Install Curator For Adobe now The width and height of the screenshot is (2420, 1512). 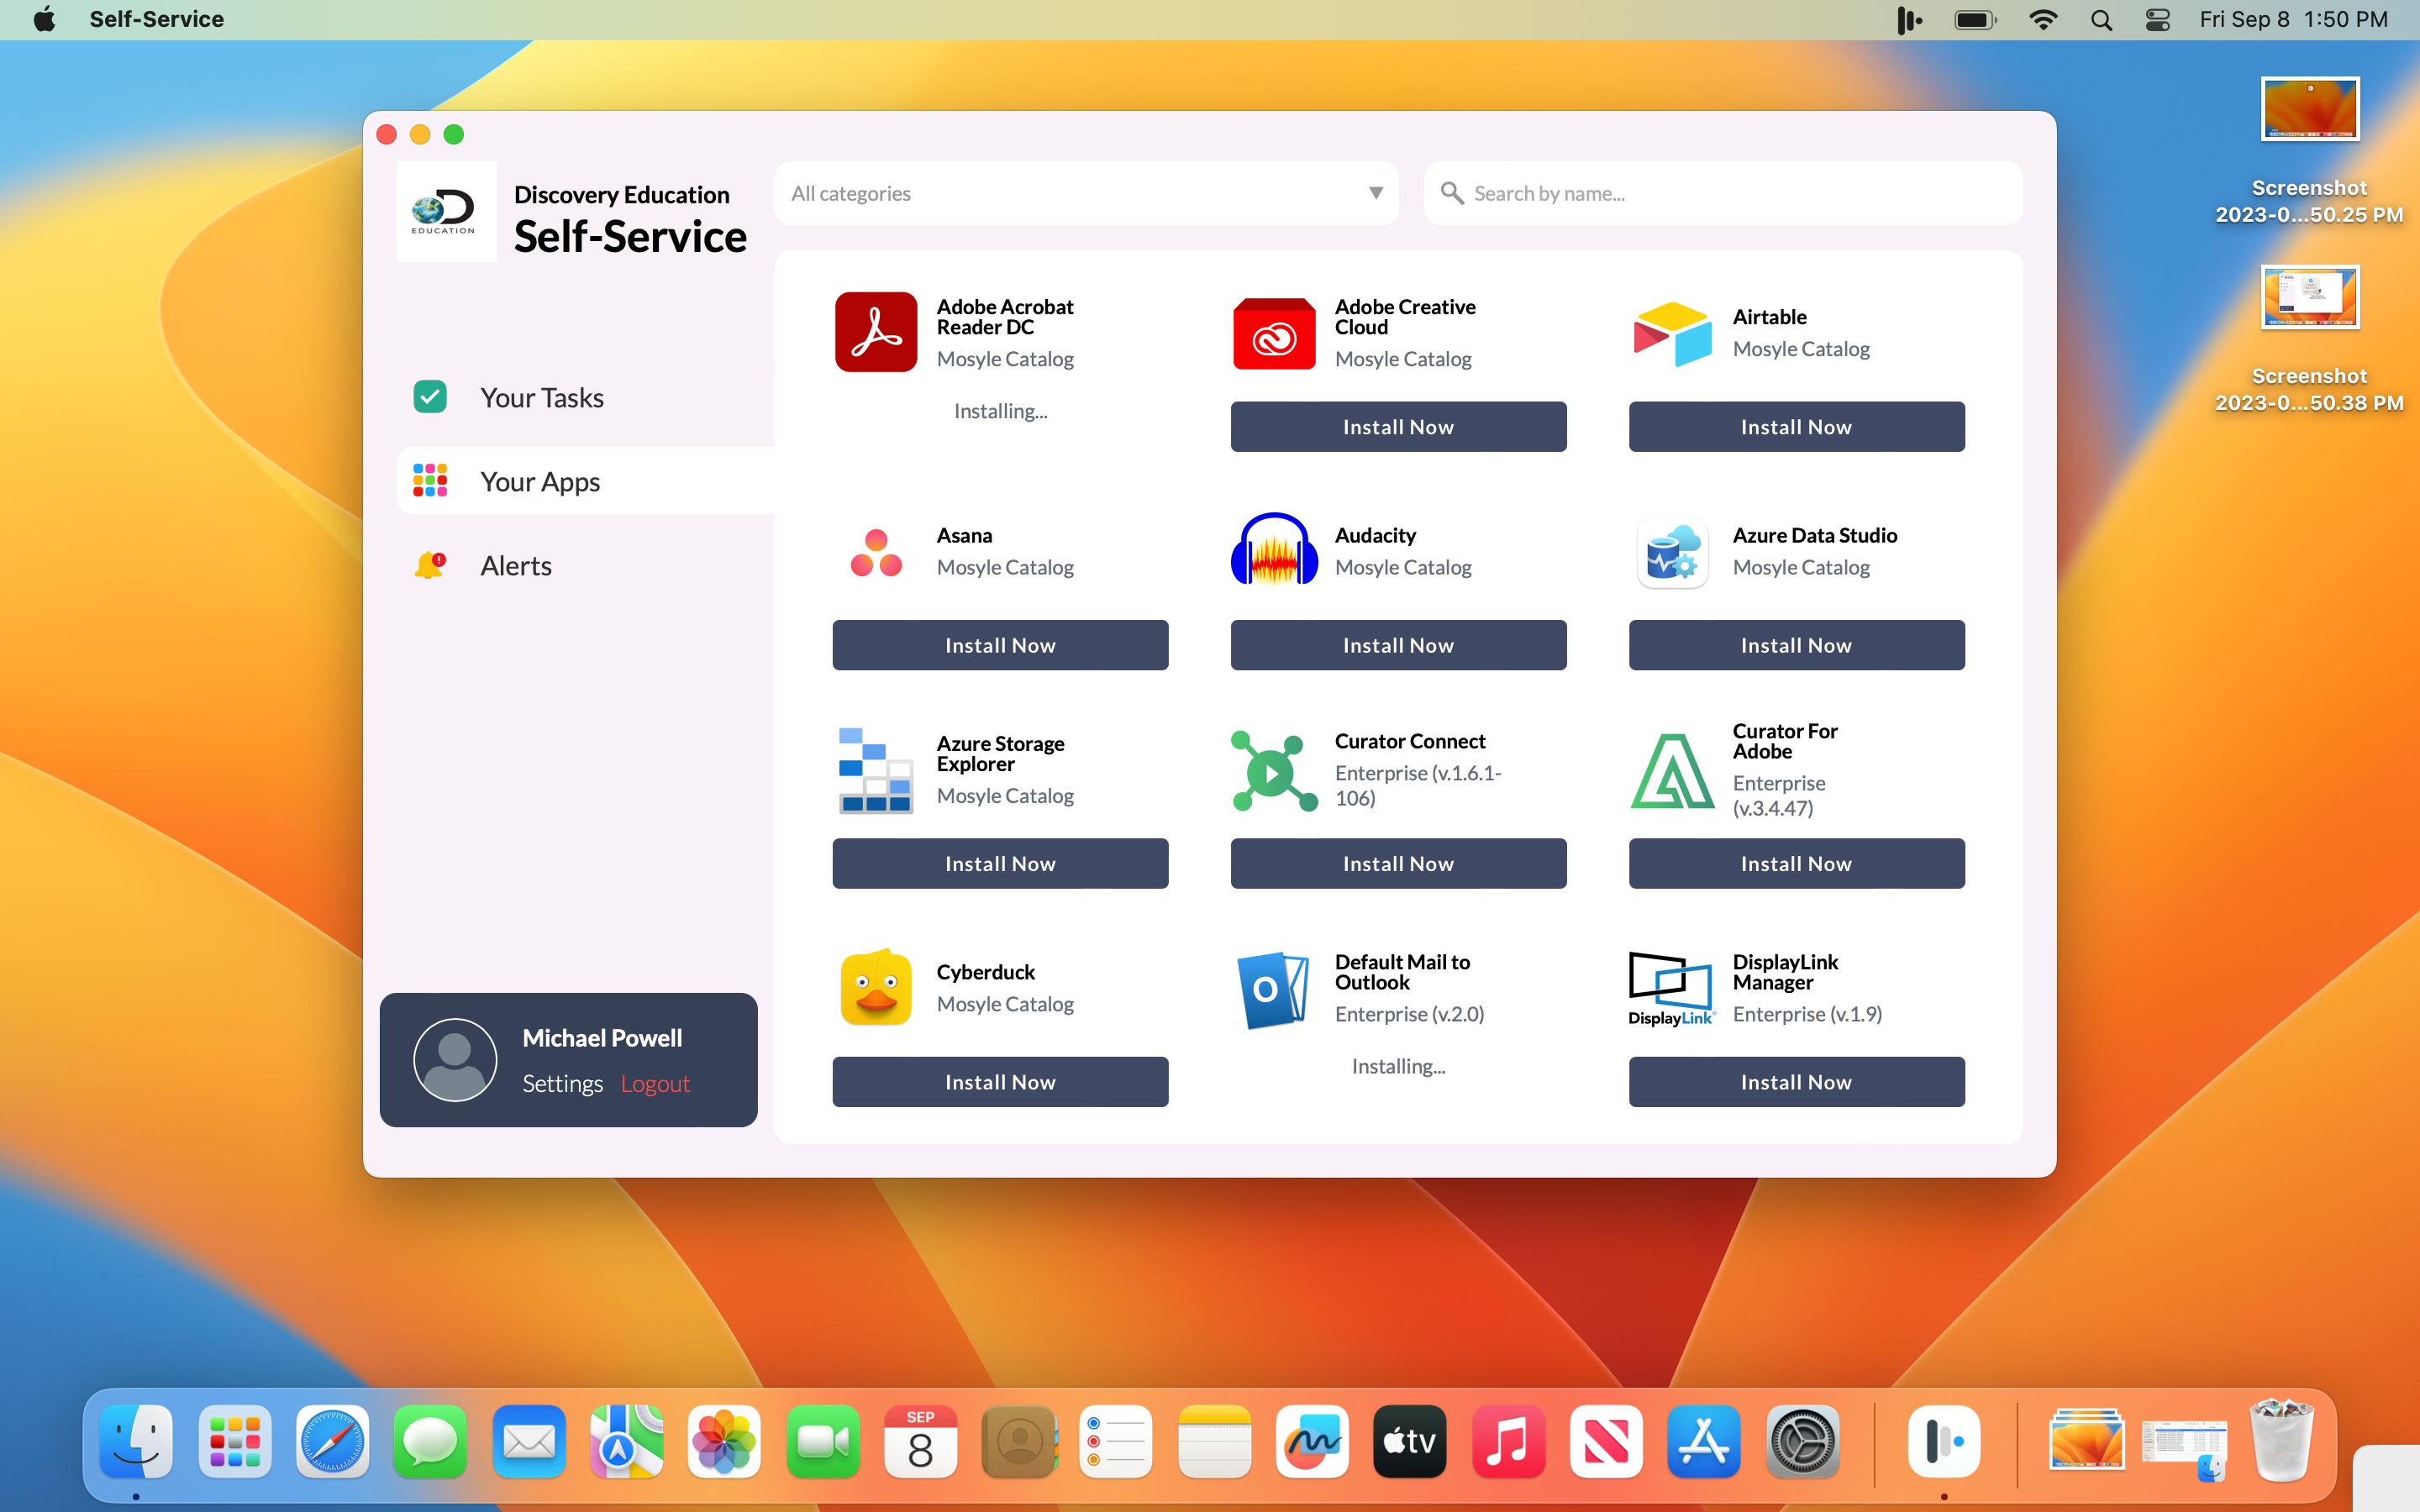pos(1796,863)
